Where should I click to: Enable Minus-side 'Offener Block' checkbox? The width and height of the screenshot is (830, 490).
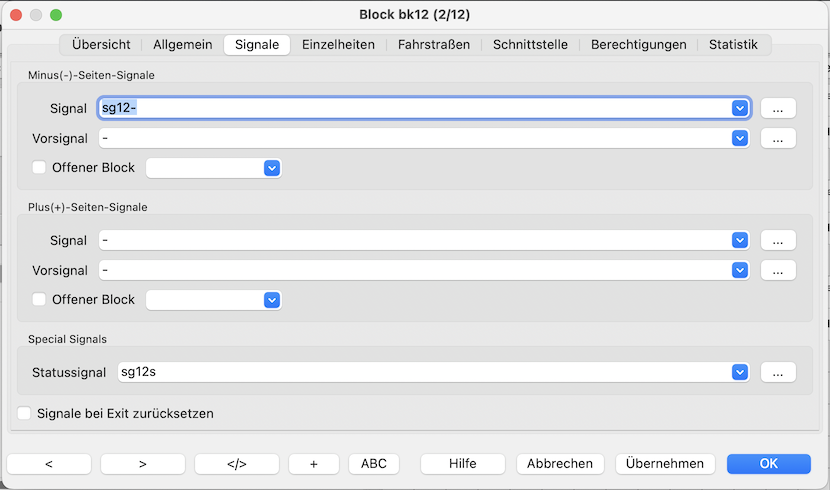click(x=40, y=168)
